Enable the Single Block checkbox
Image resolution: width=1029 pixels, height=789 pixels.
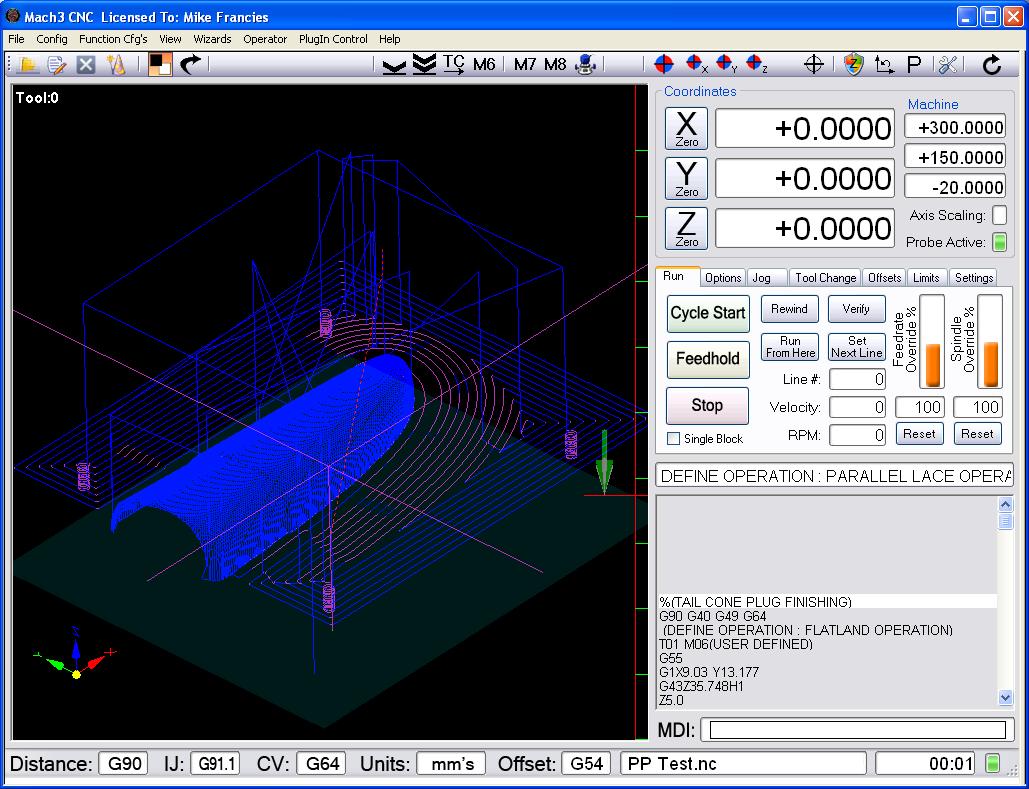673,439
